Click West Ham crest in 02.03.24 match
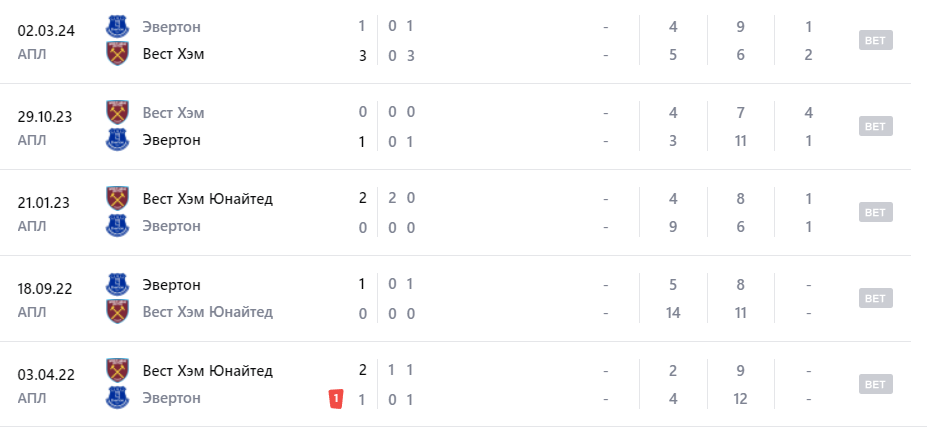 pyautogui.click(x=118, y=54)
